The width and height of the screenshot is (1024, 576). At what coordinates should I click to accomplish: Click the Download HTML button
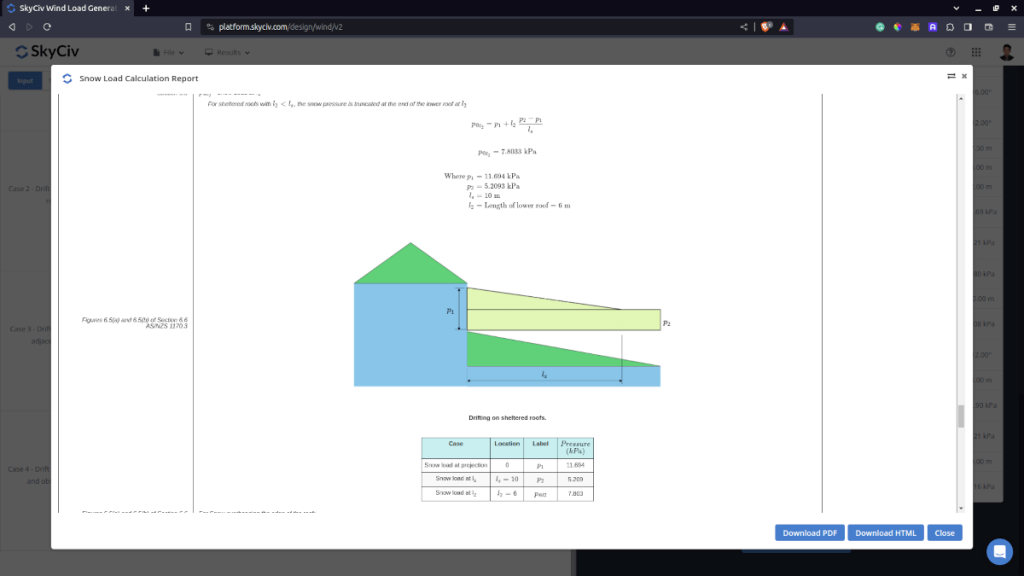point(885,532)
